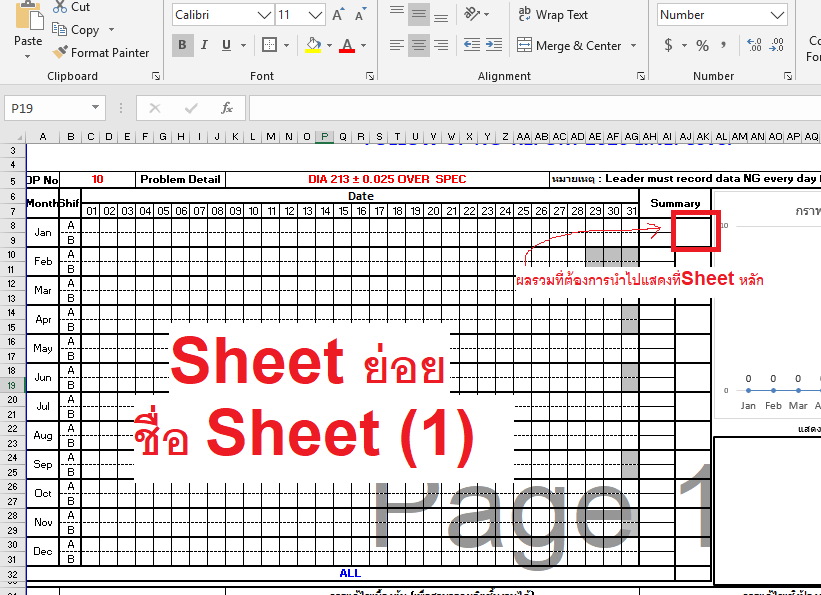This screenshot has width=821, height=595.
Task: Open the Borders tool
Action: (269, 45)
